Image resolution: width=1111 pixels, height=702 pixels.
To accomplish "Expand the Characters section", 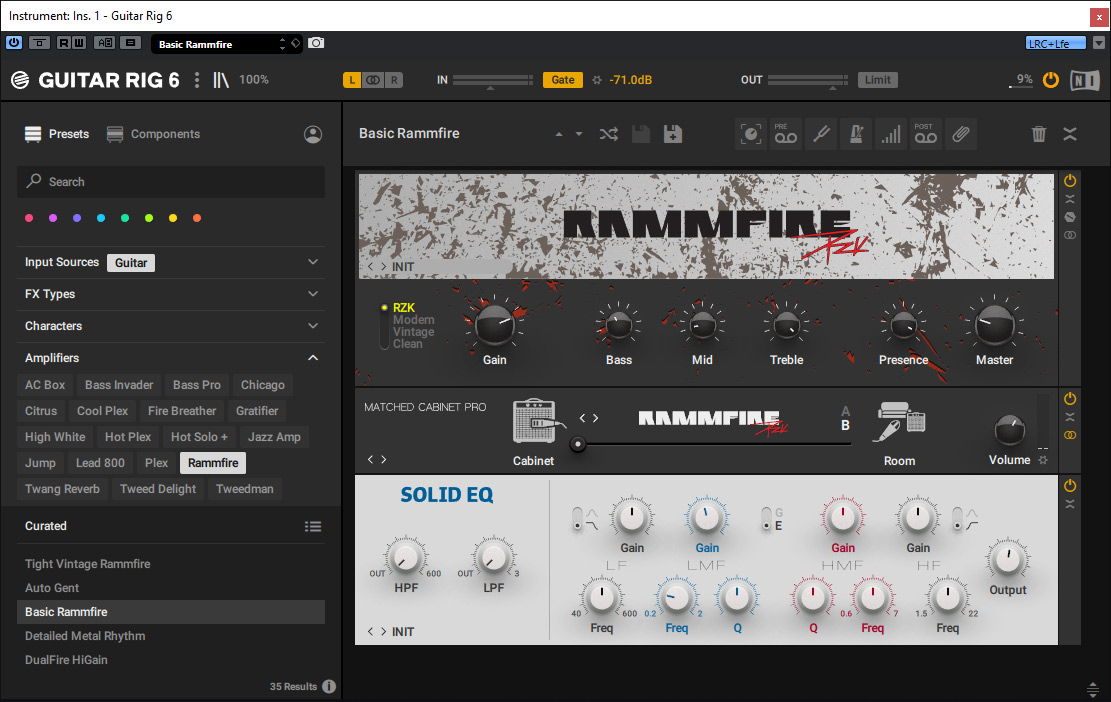I will click(x=313, y=326).
